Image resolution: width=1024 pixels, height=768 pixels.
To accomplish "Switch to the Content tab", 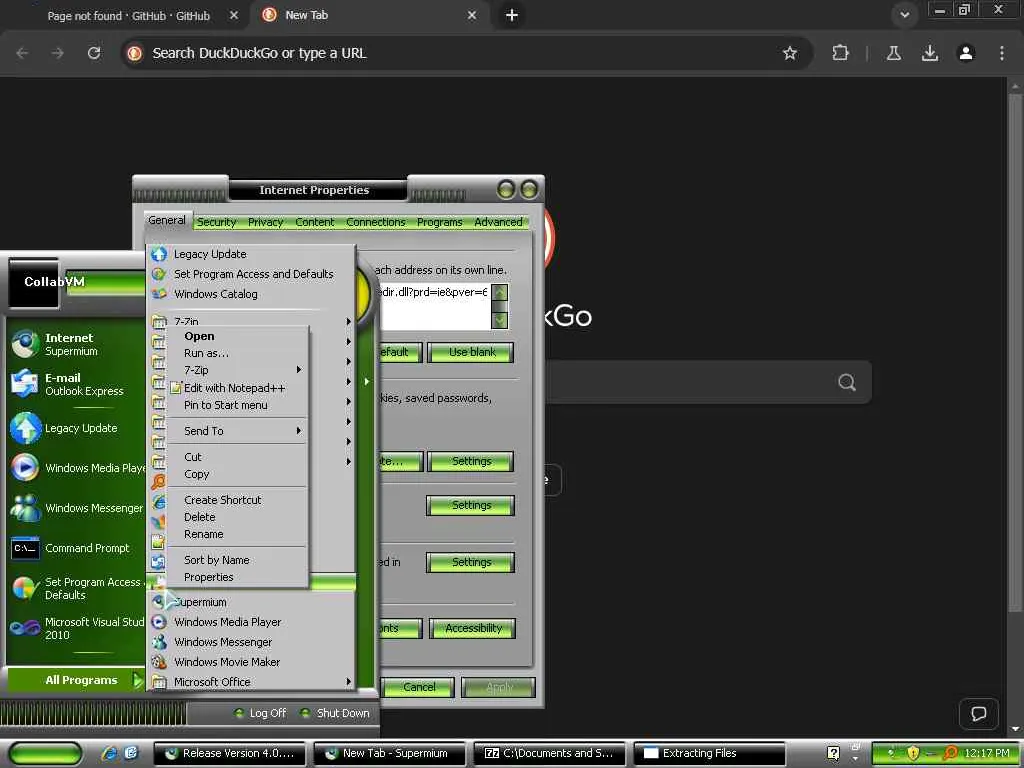I will 314,222.
